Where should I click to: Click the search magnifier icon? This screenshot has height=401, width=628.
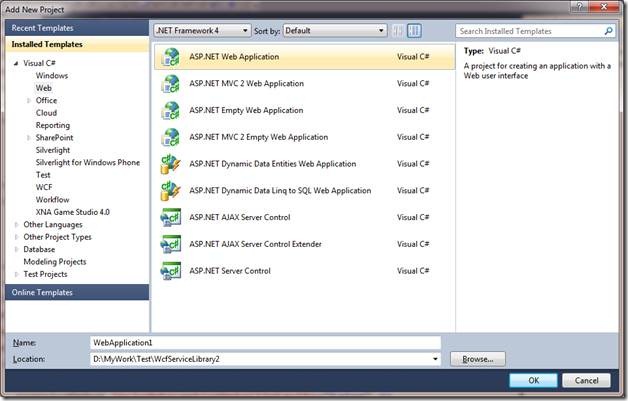coord(609,32)
